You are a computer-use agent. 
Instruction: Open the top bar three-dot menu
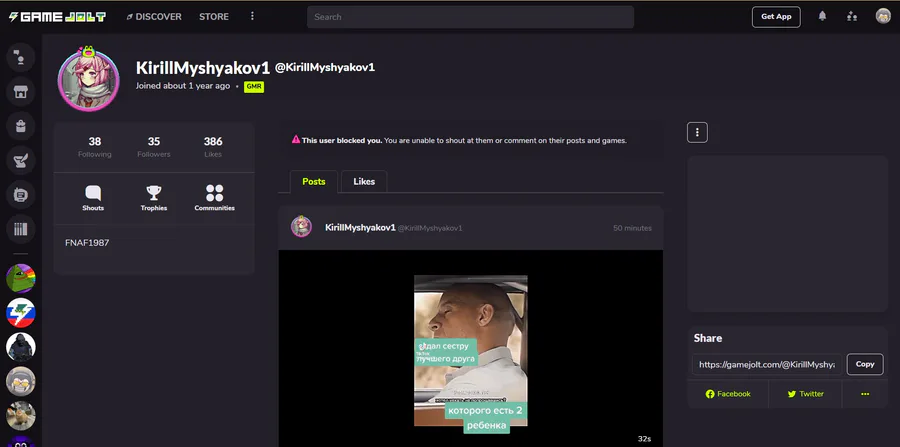point(252,16)
